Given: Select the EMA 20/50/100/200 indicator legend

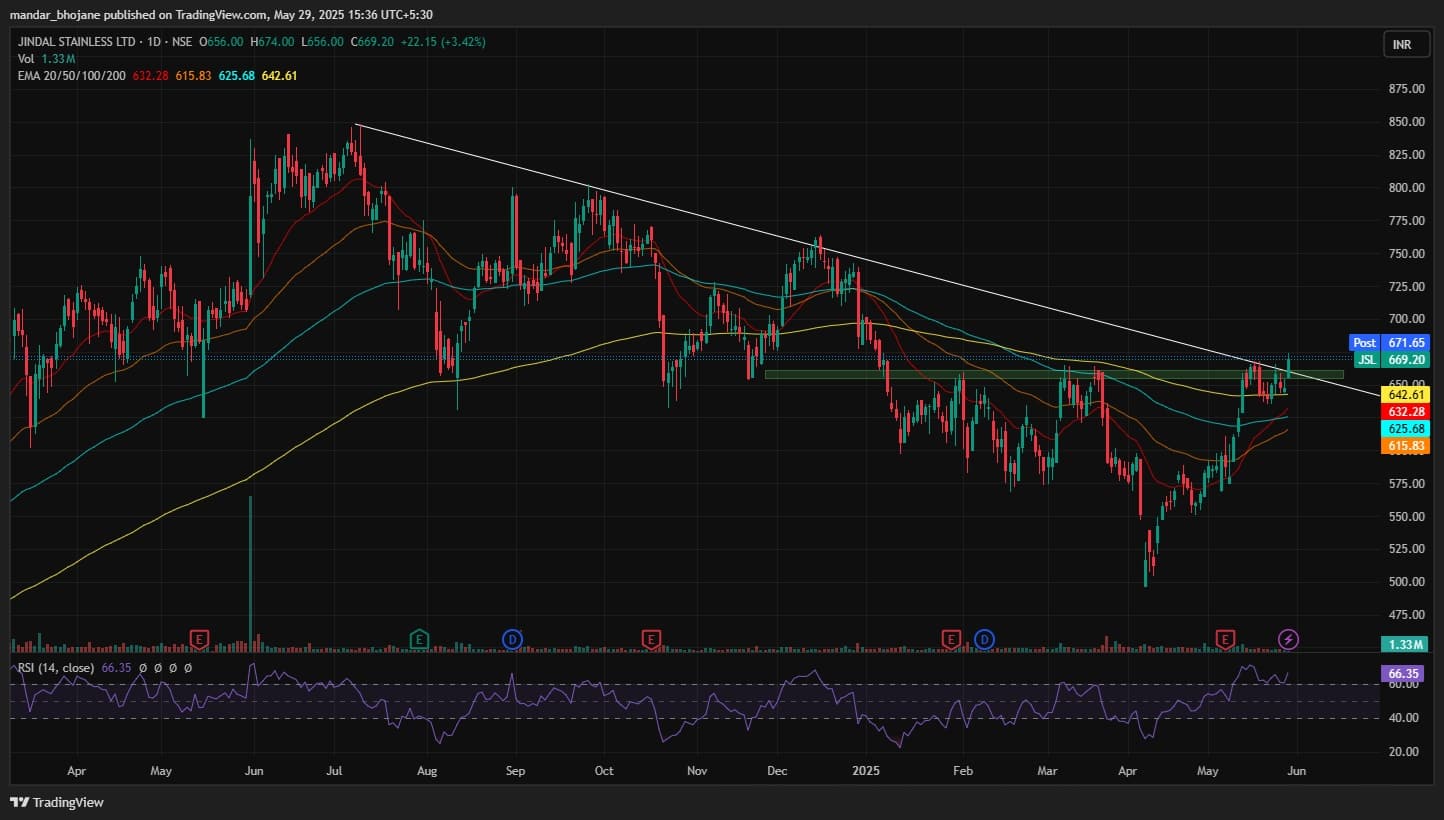Looking at the screenshot, I should tap(70, 76).
